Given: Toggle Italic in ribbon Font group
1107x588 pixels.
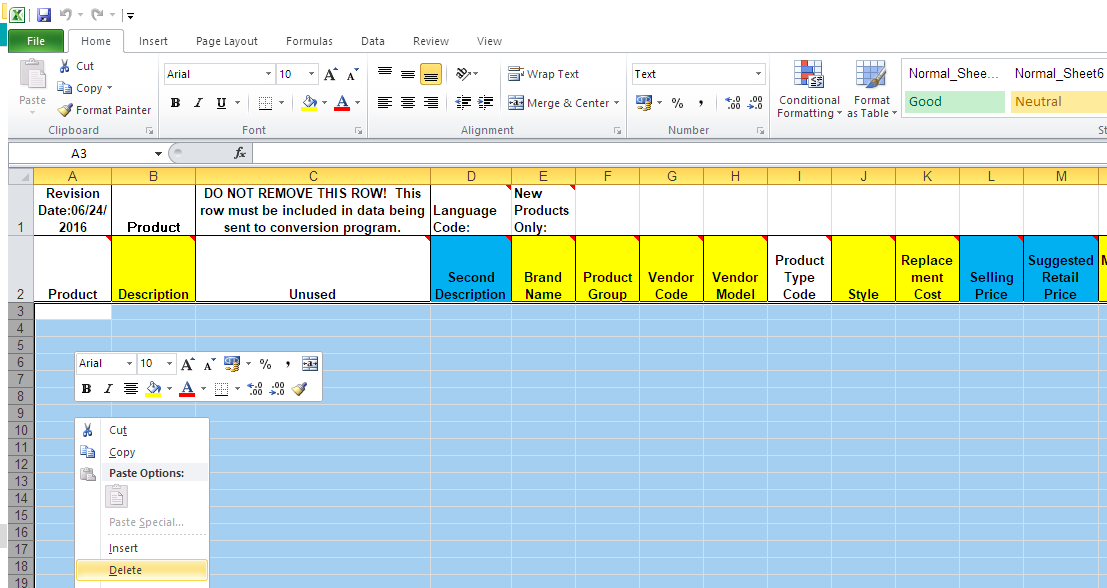Looking at the screenshot, I should (198, 103).
